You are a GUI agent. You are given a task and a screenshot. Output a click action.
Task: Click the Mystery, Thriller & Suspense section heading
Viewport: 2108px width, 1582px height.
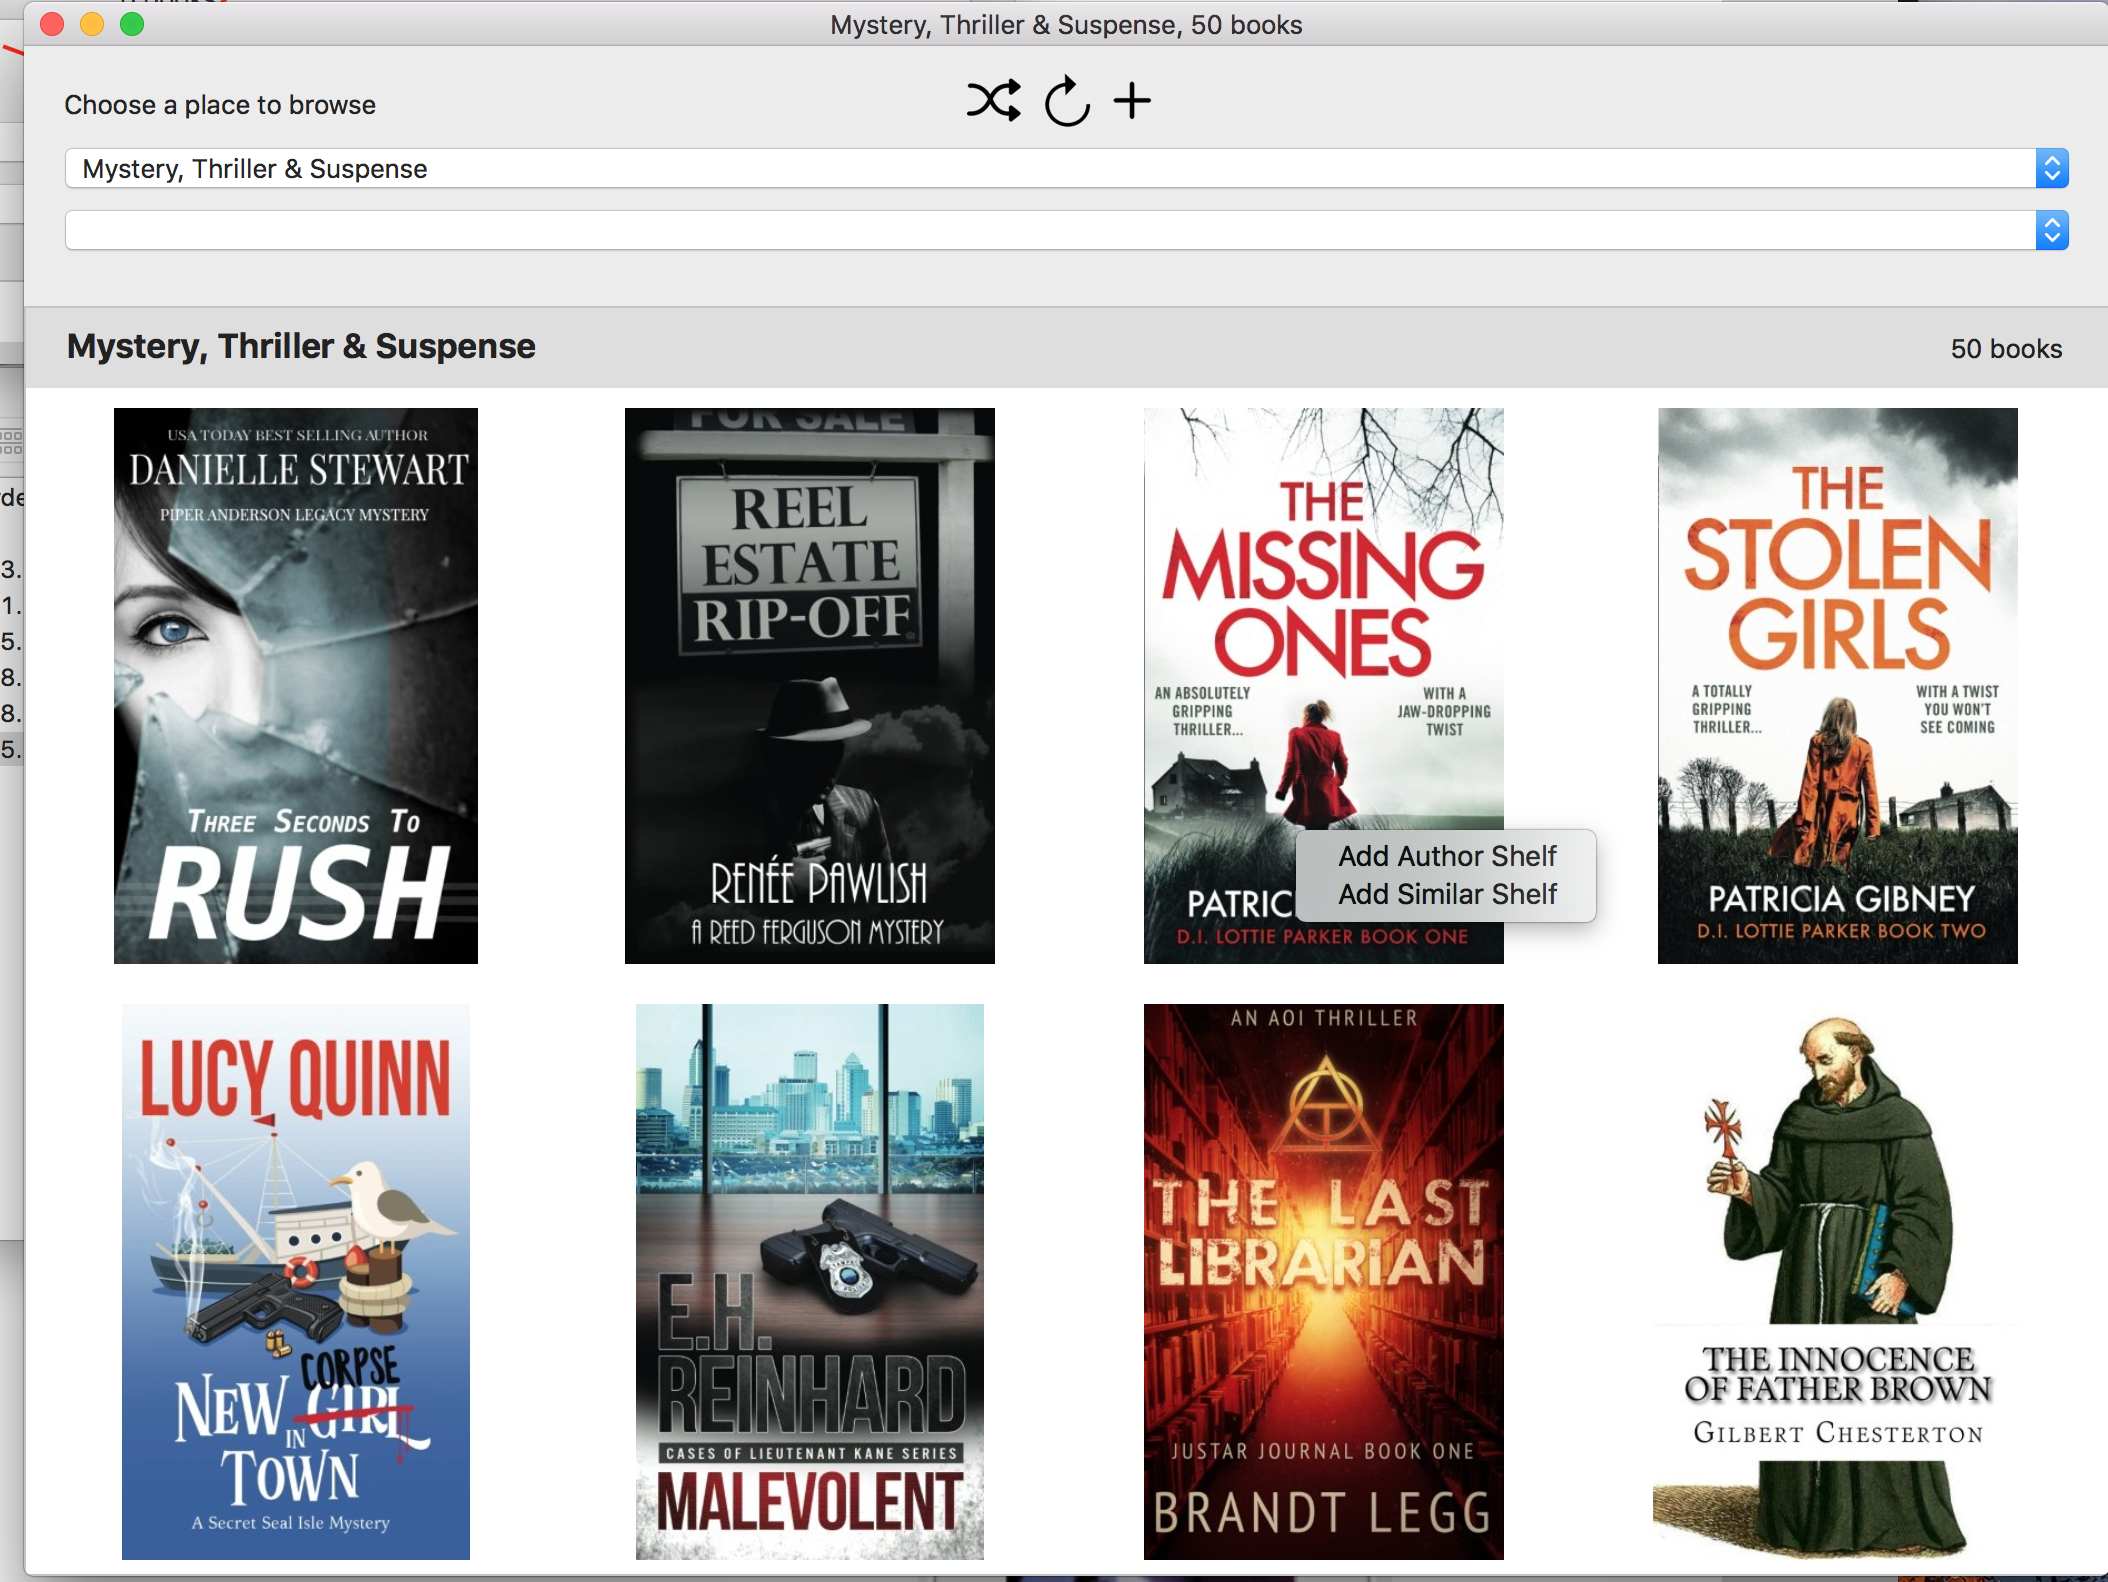pyautogui.click(x=301, y=346)
